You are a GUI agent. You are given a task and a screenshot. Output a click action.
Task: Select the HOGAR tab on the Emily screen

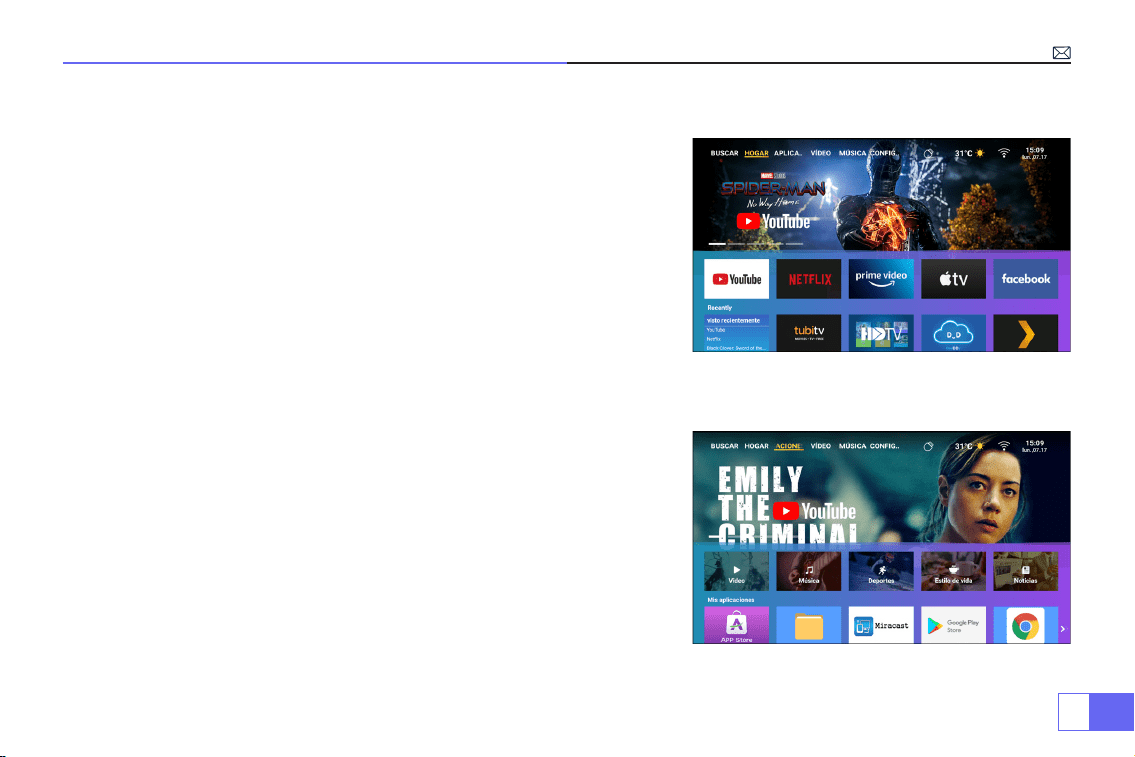[x=756, y=446]
